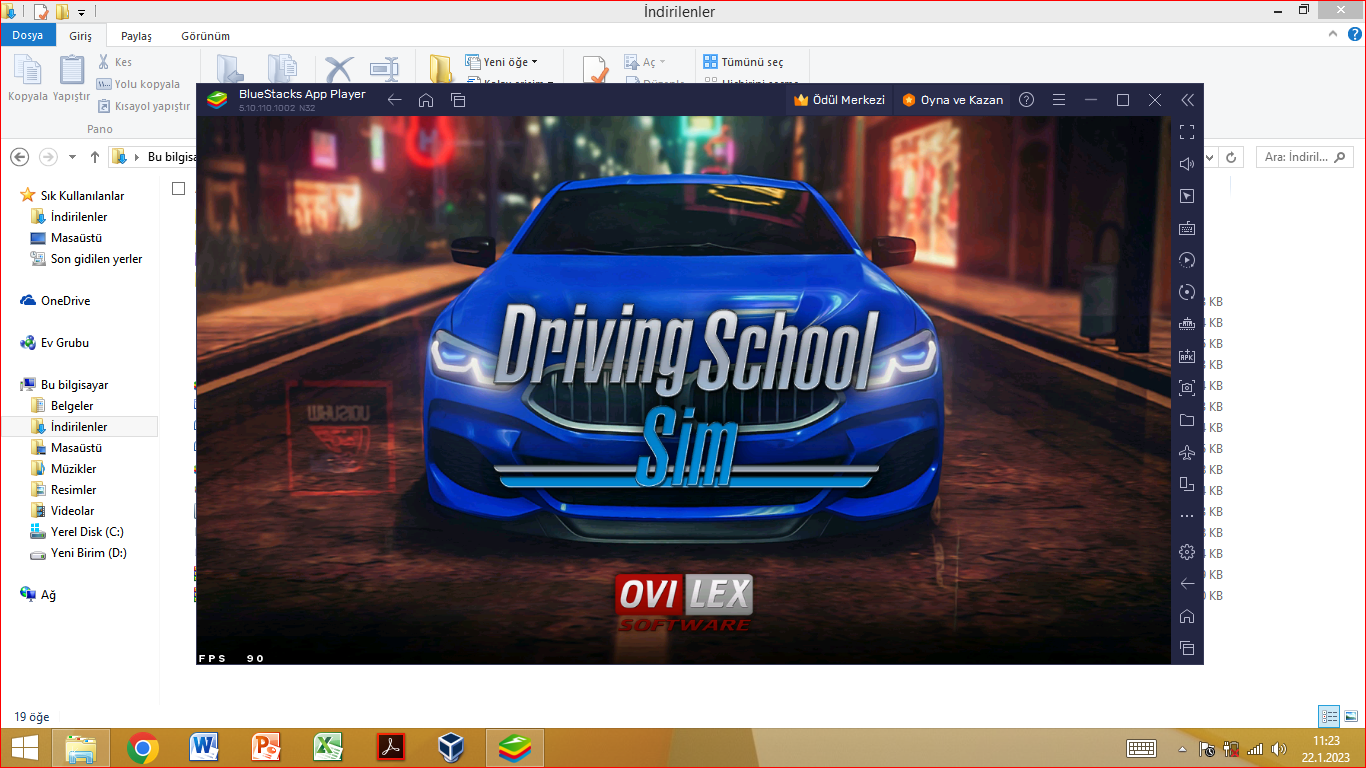Toggle the select-all checkbox in file list header

pyautogui.click(x=178, y=188)
